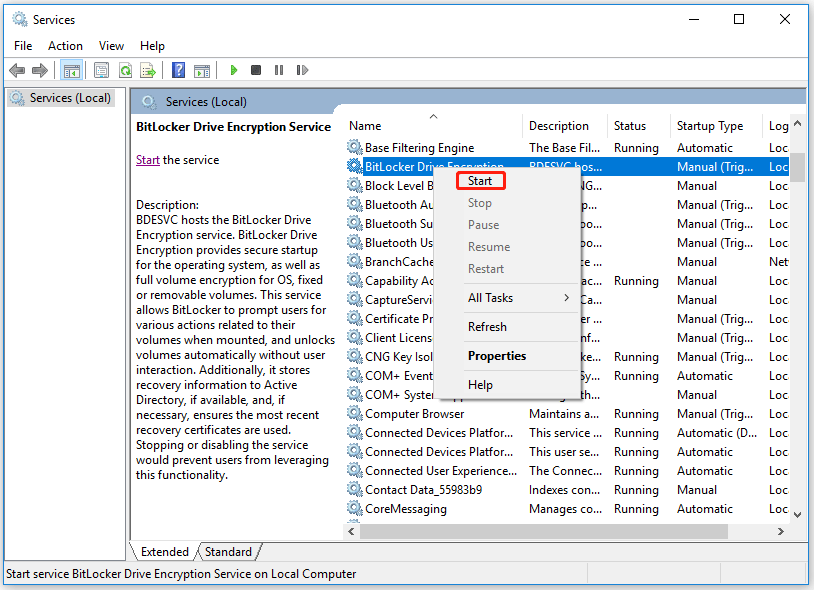Open the File menu
Image resolution: width=814 pixels, height=590 pixels.
pos(23,46)
